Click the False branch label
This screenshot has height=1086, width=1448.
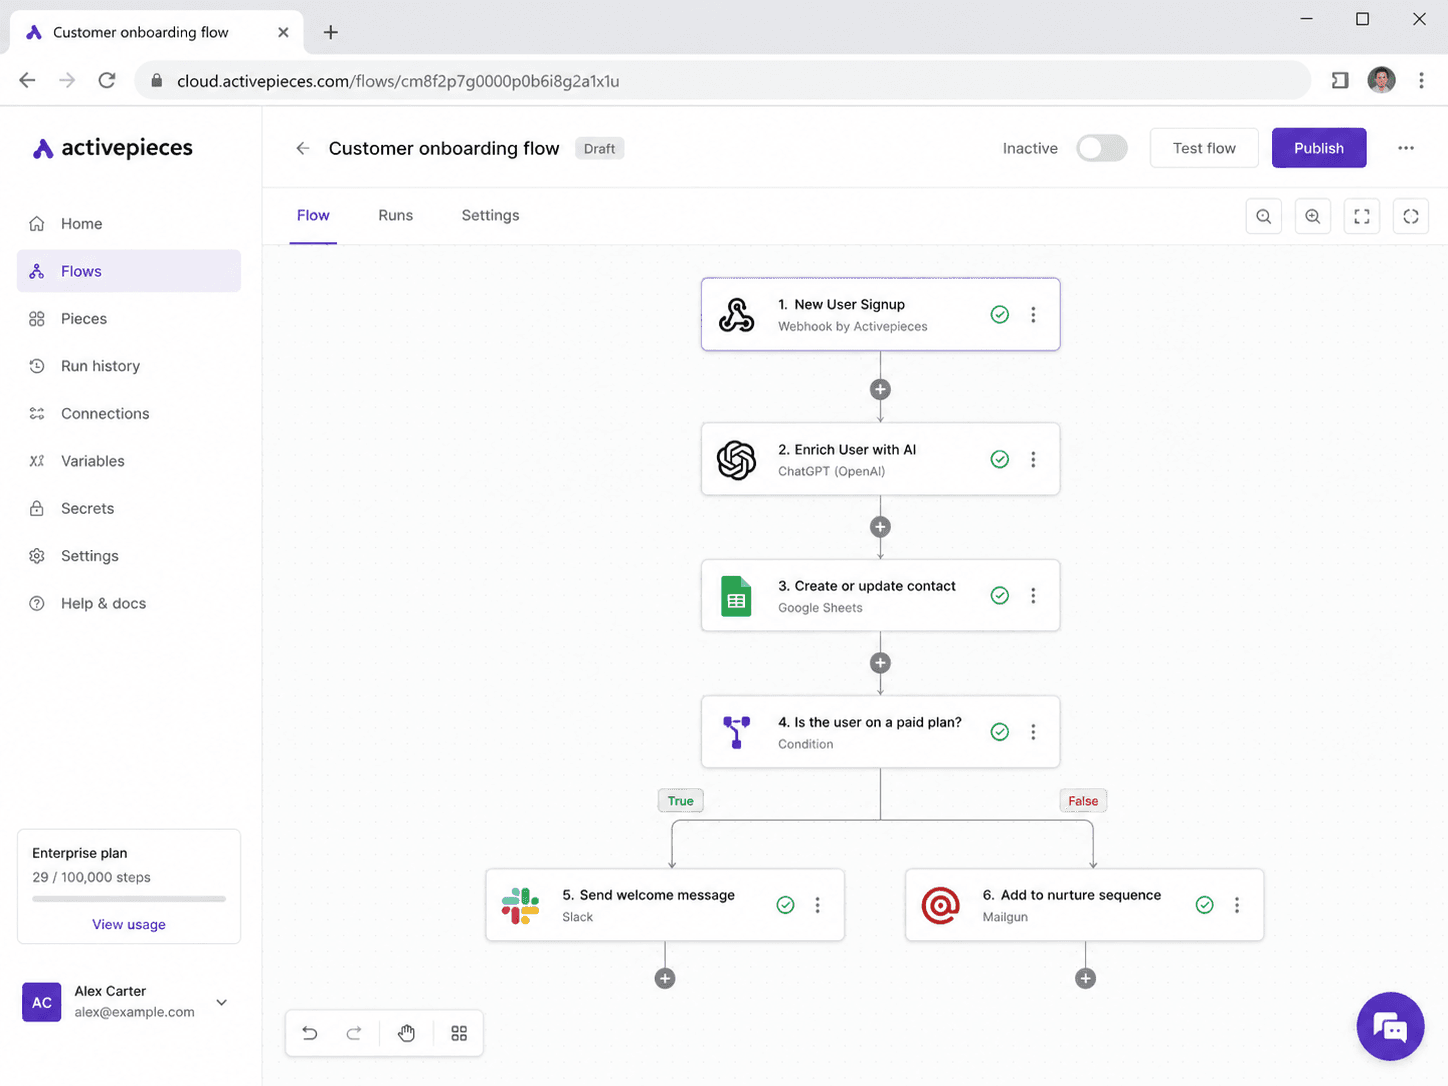point(1083,801)
